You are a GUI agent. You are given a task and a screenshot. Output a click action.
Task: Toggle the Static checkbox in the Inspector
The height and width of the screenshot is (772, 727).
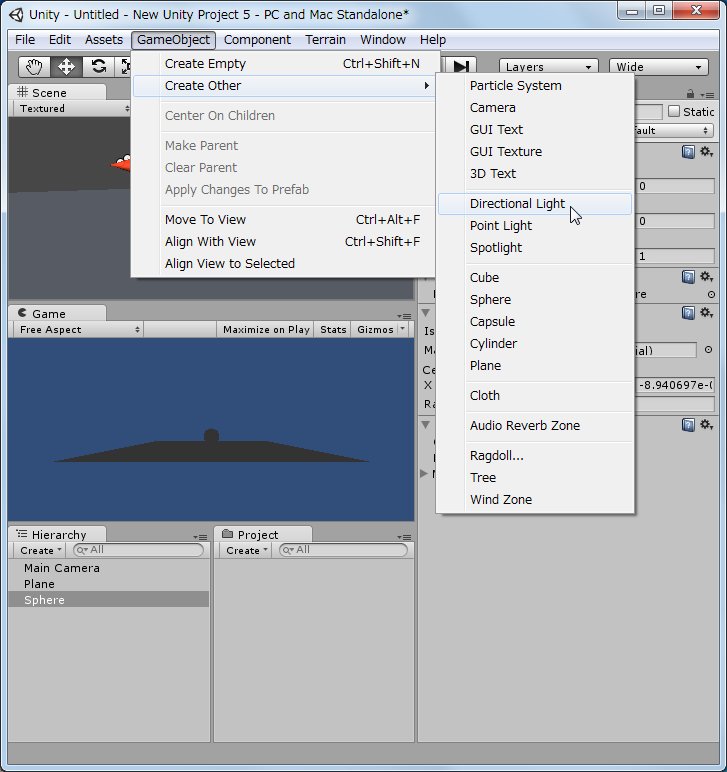(x=673, y=112)
